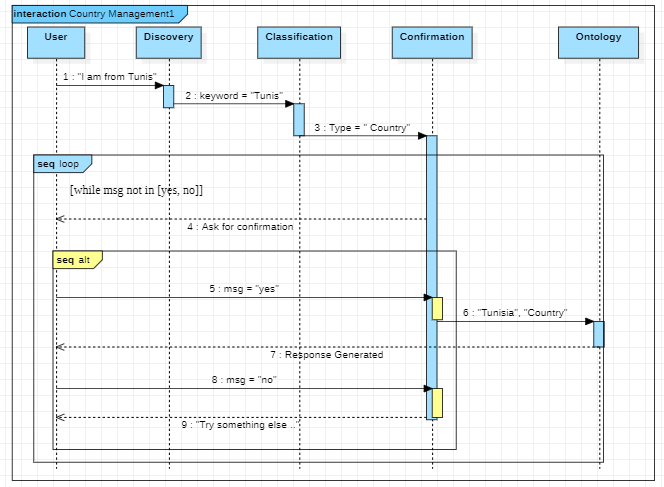Click the seq loop fragment label
The image size is (664, 487).
pos(62,164)
